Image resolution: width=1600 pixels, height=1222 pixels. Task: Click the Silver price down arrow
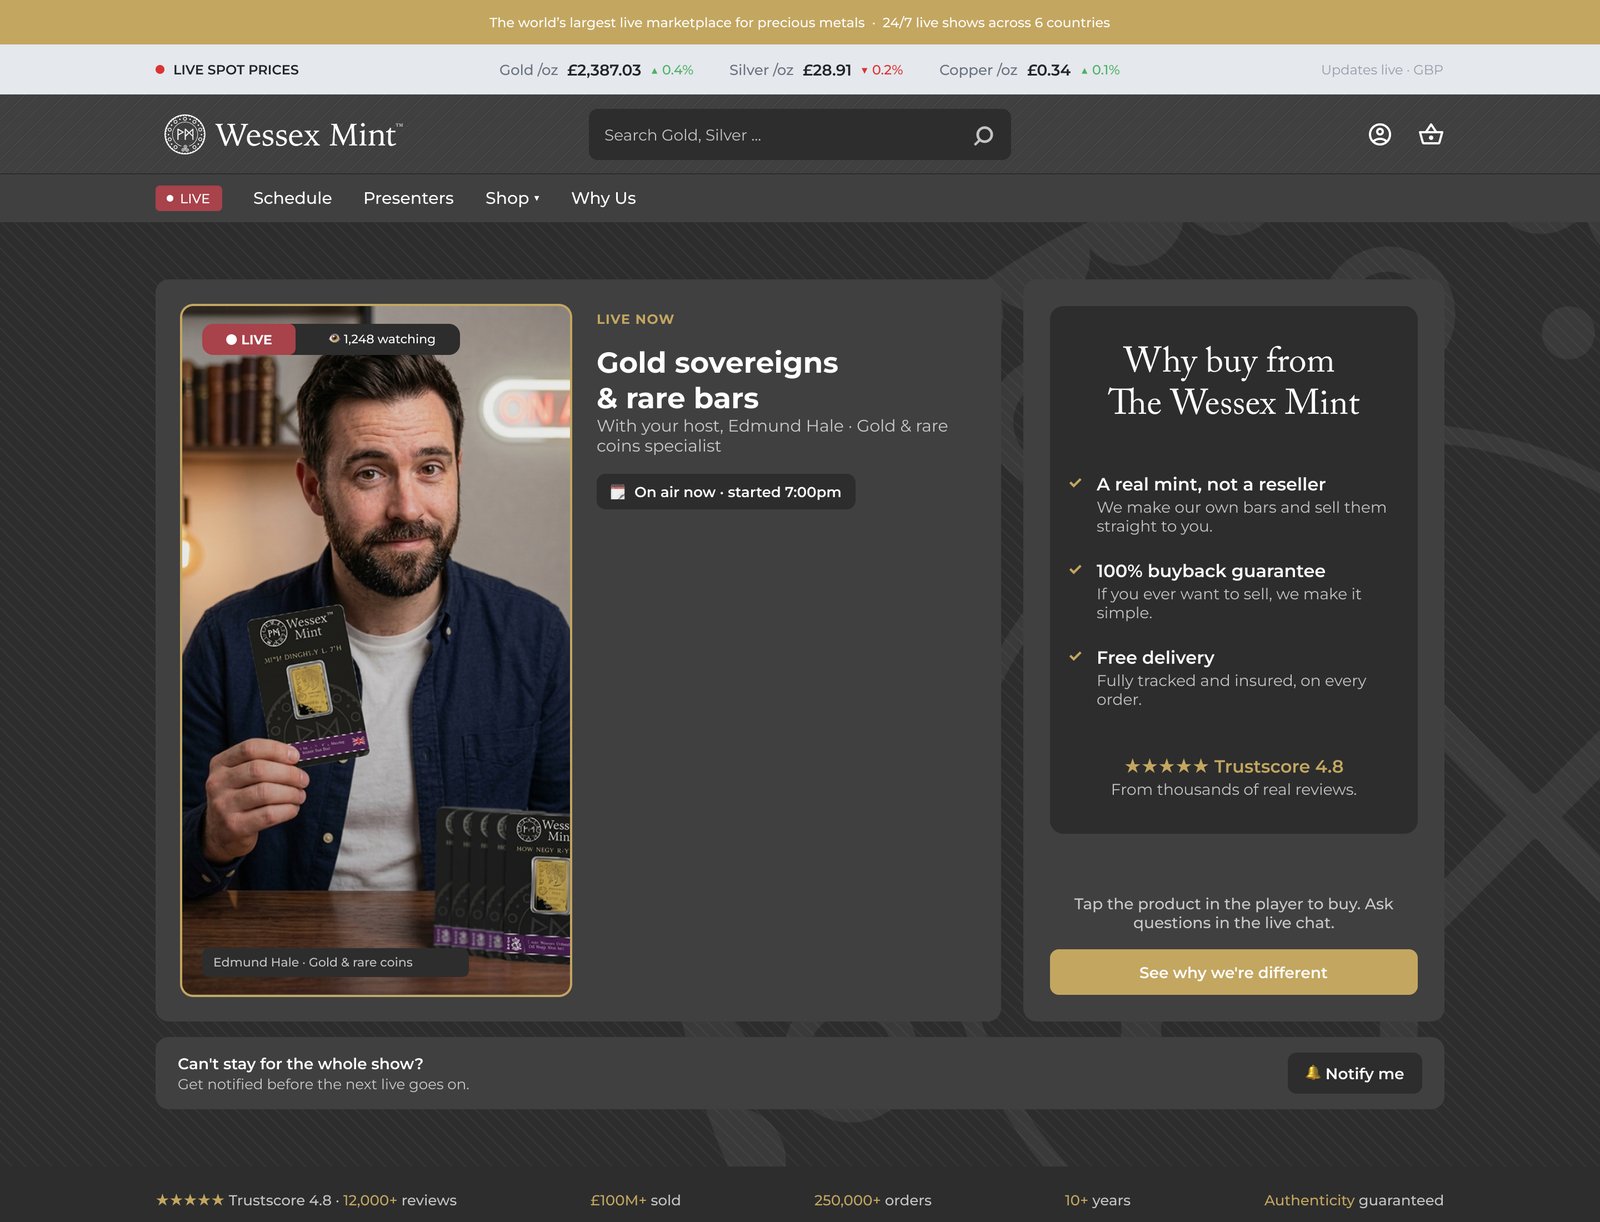864,70
